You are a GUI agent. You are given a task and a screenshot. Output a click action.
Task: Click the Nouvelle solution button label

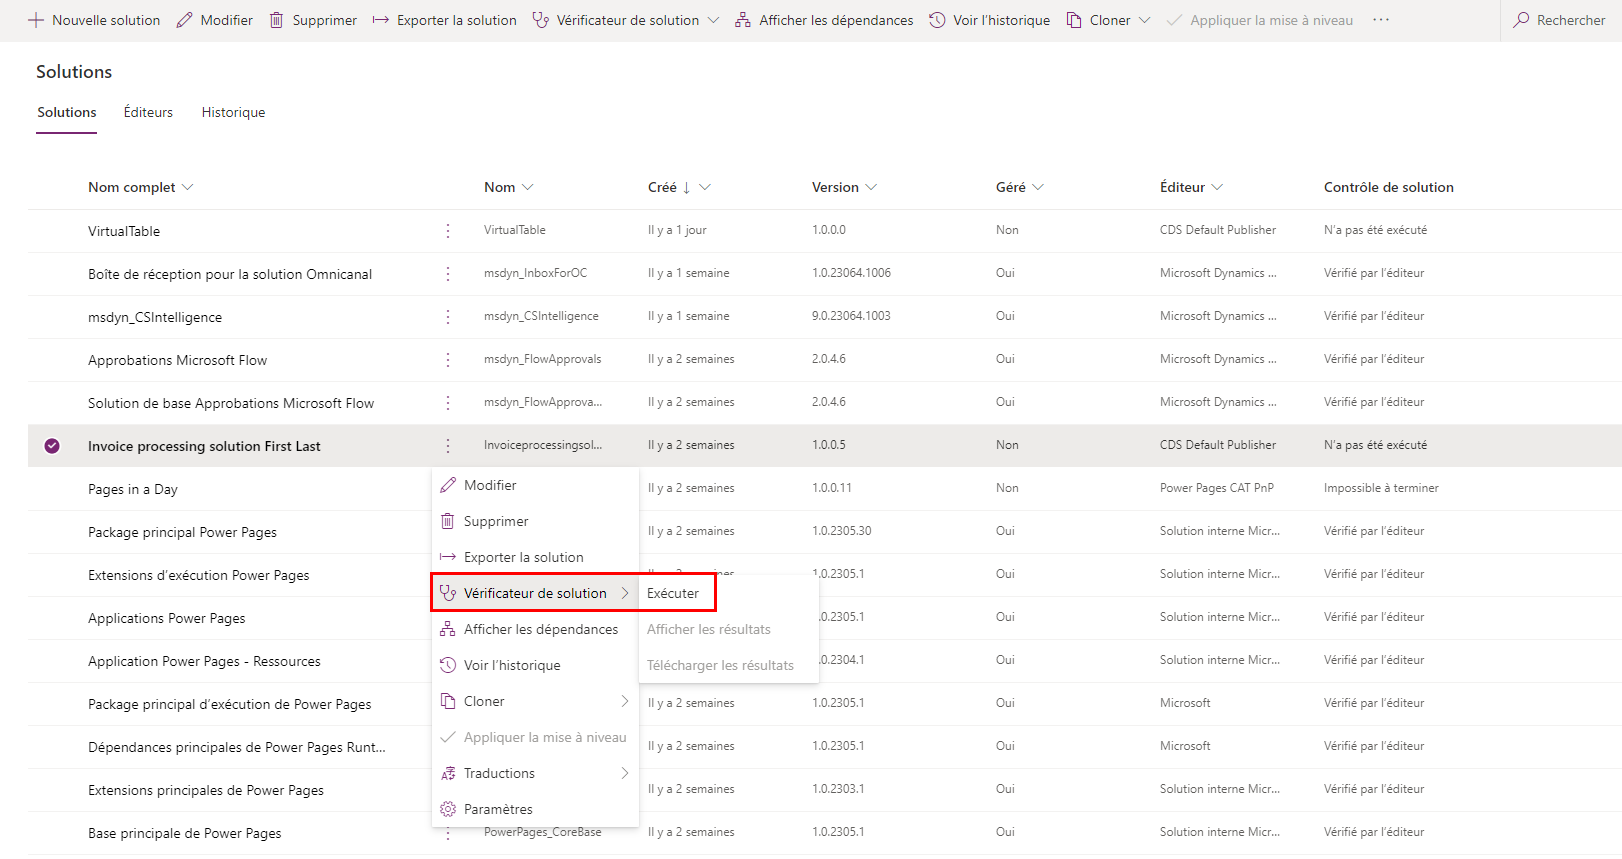106,20
